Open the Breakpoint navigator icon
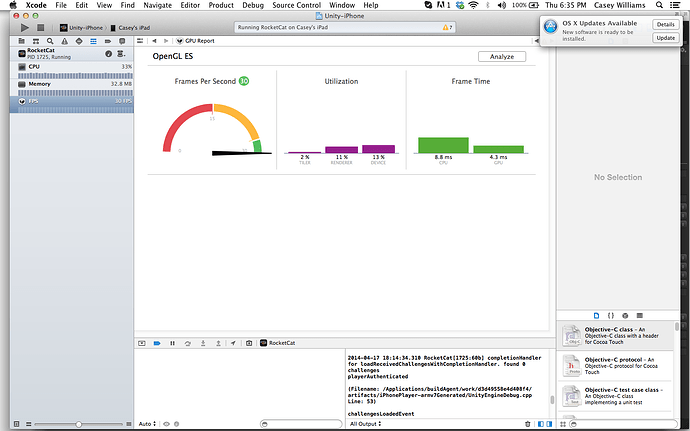690x431 pixels. 108,41
